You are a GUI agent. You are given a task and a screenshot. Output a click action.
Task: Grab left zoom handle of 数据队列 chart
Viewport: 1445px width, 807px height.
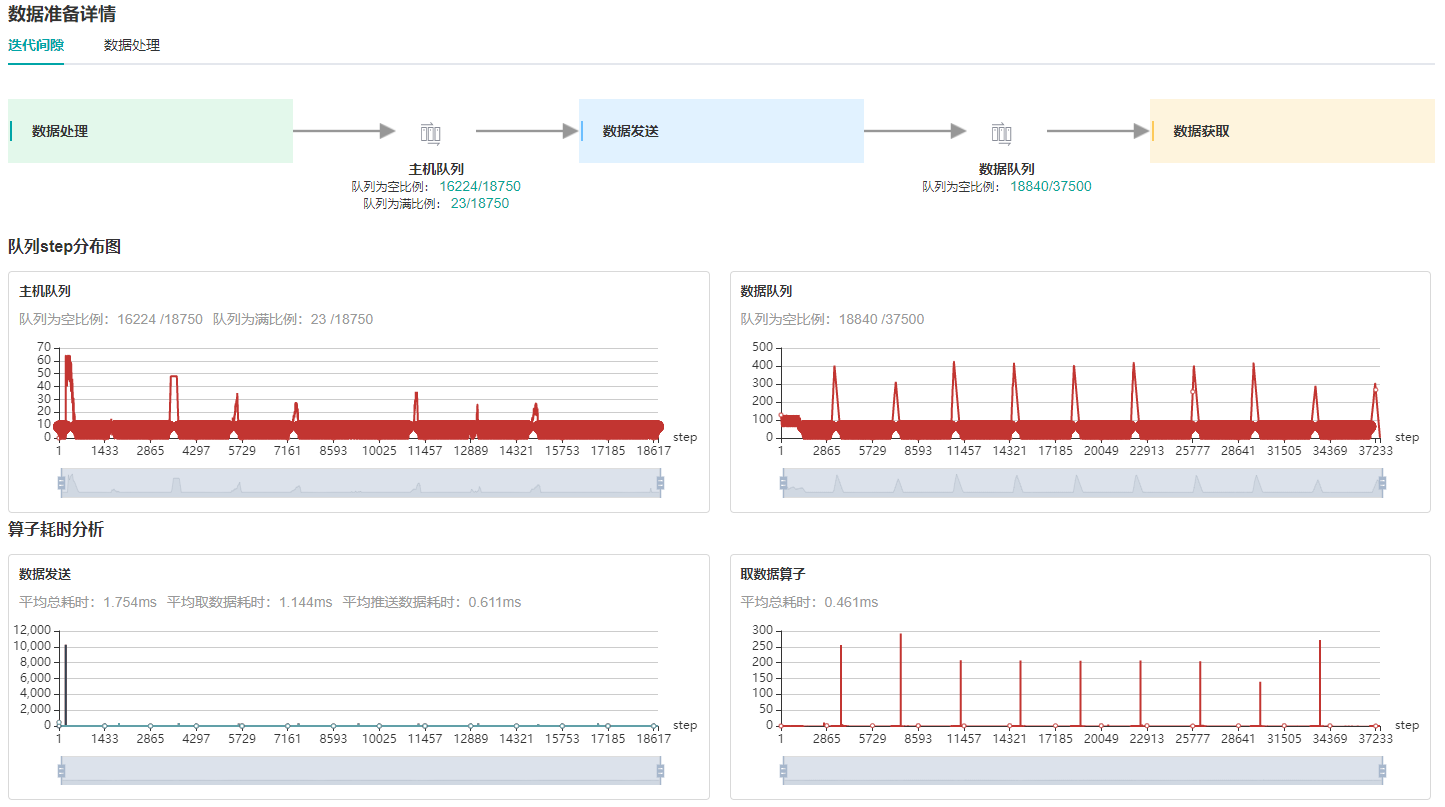click(783, 484)
